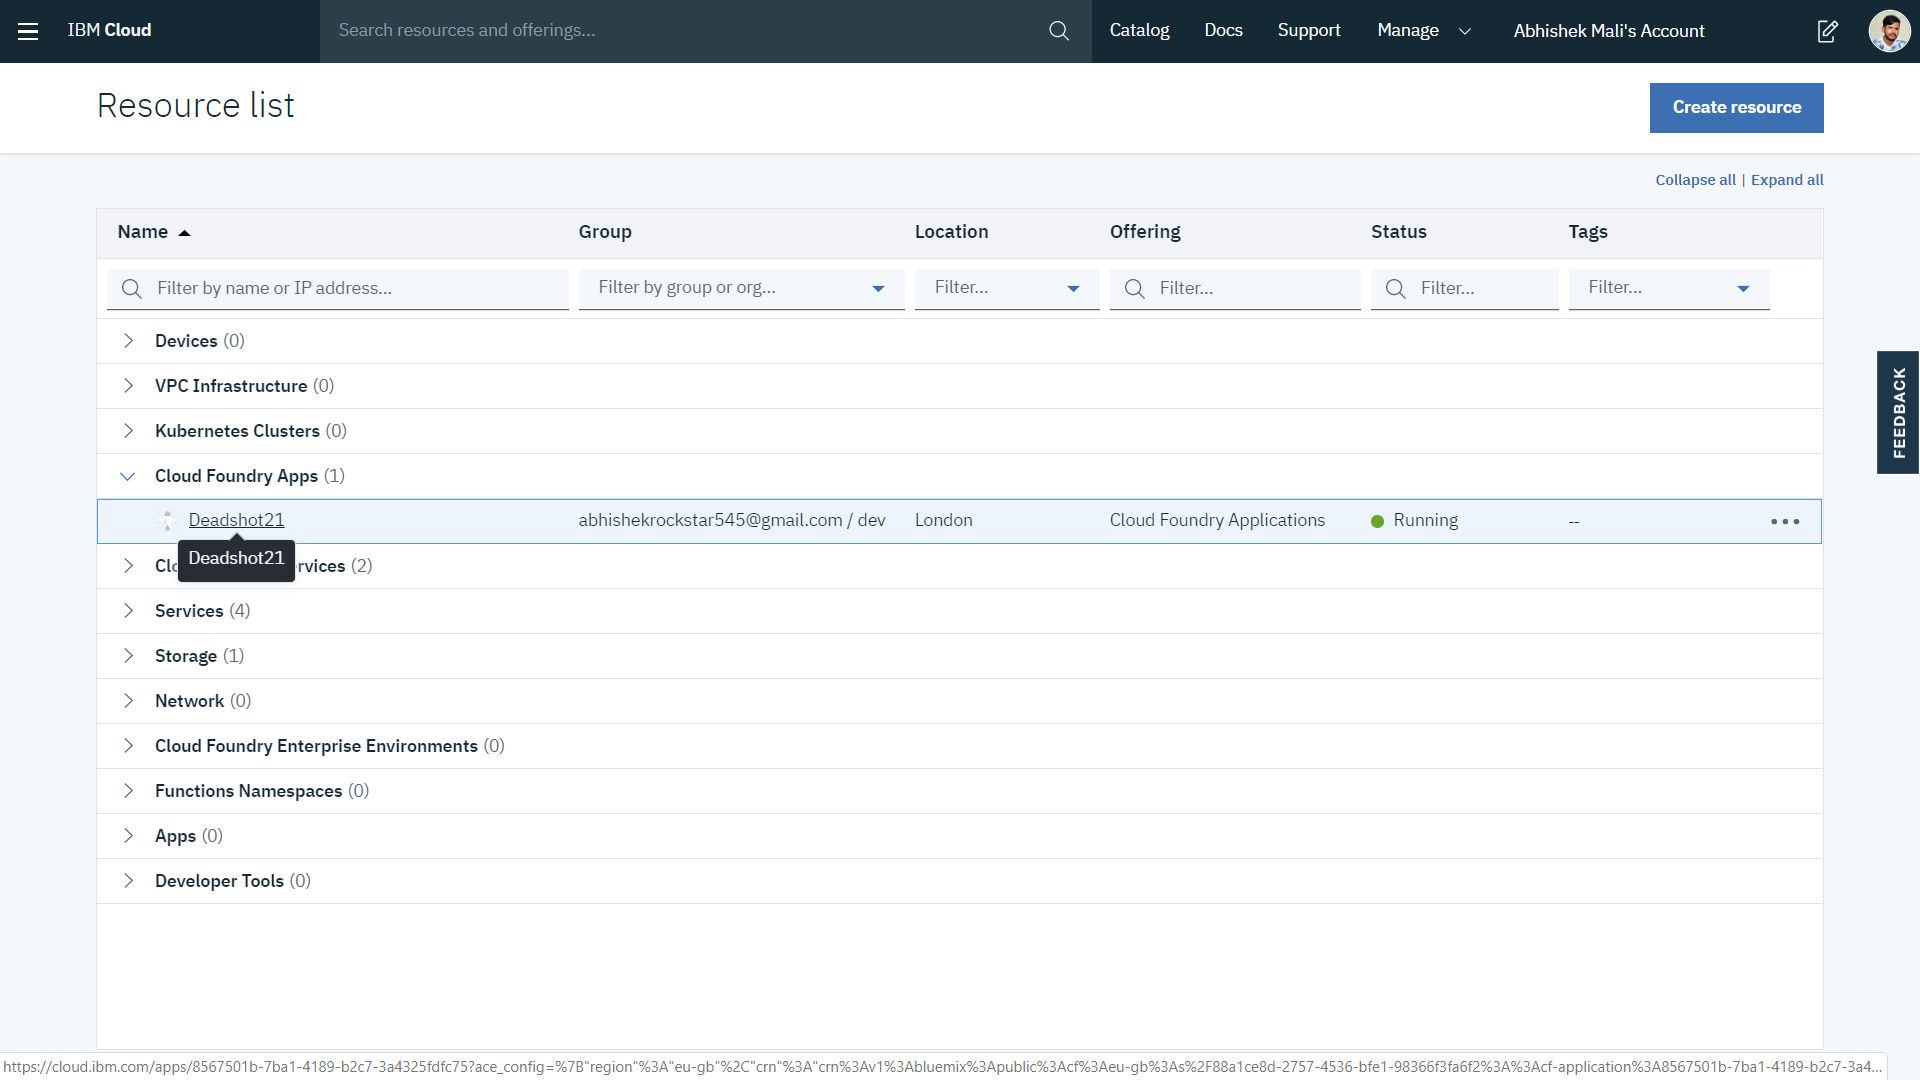Click the Collapse all link
Screen dimensions: 1920x1080
tap(1695, 180)
